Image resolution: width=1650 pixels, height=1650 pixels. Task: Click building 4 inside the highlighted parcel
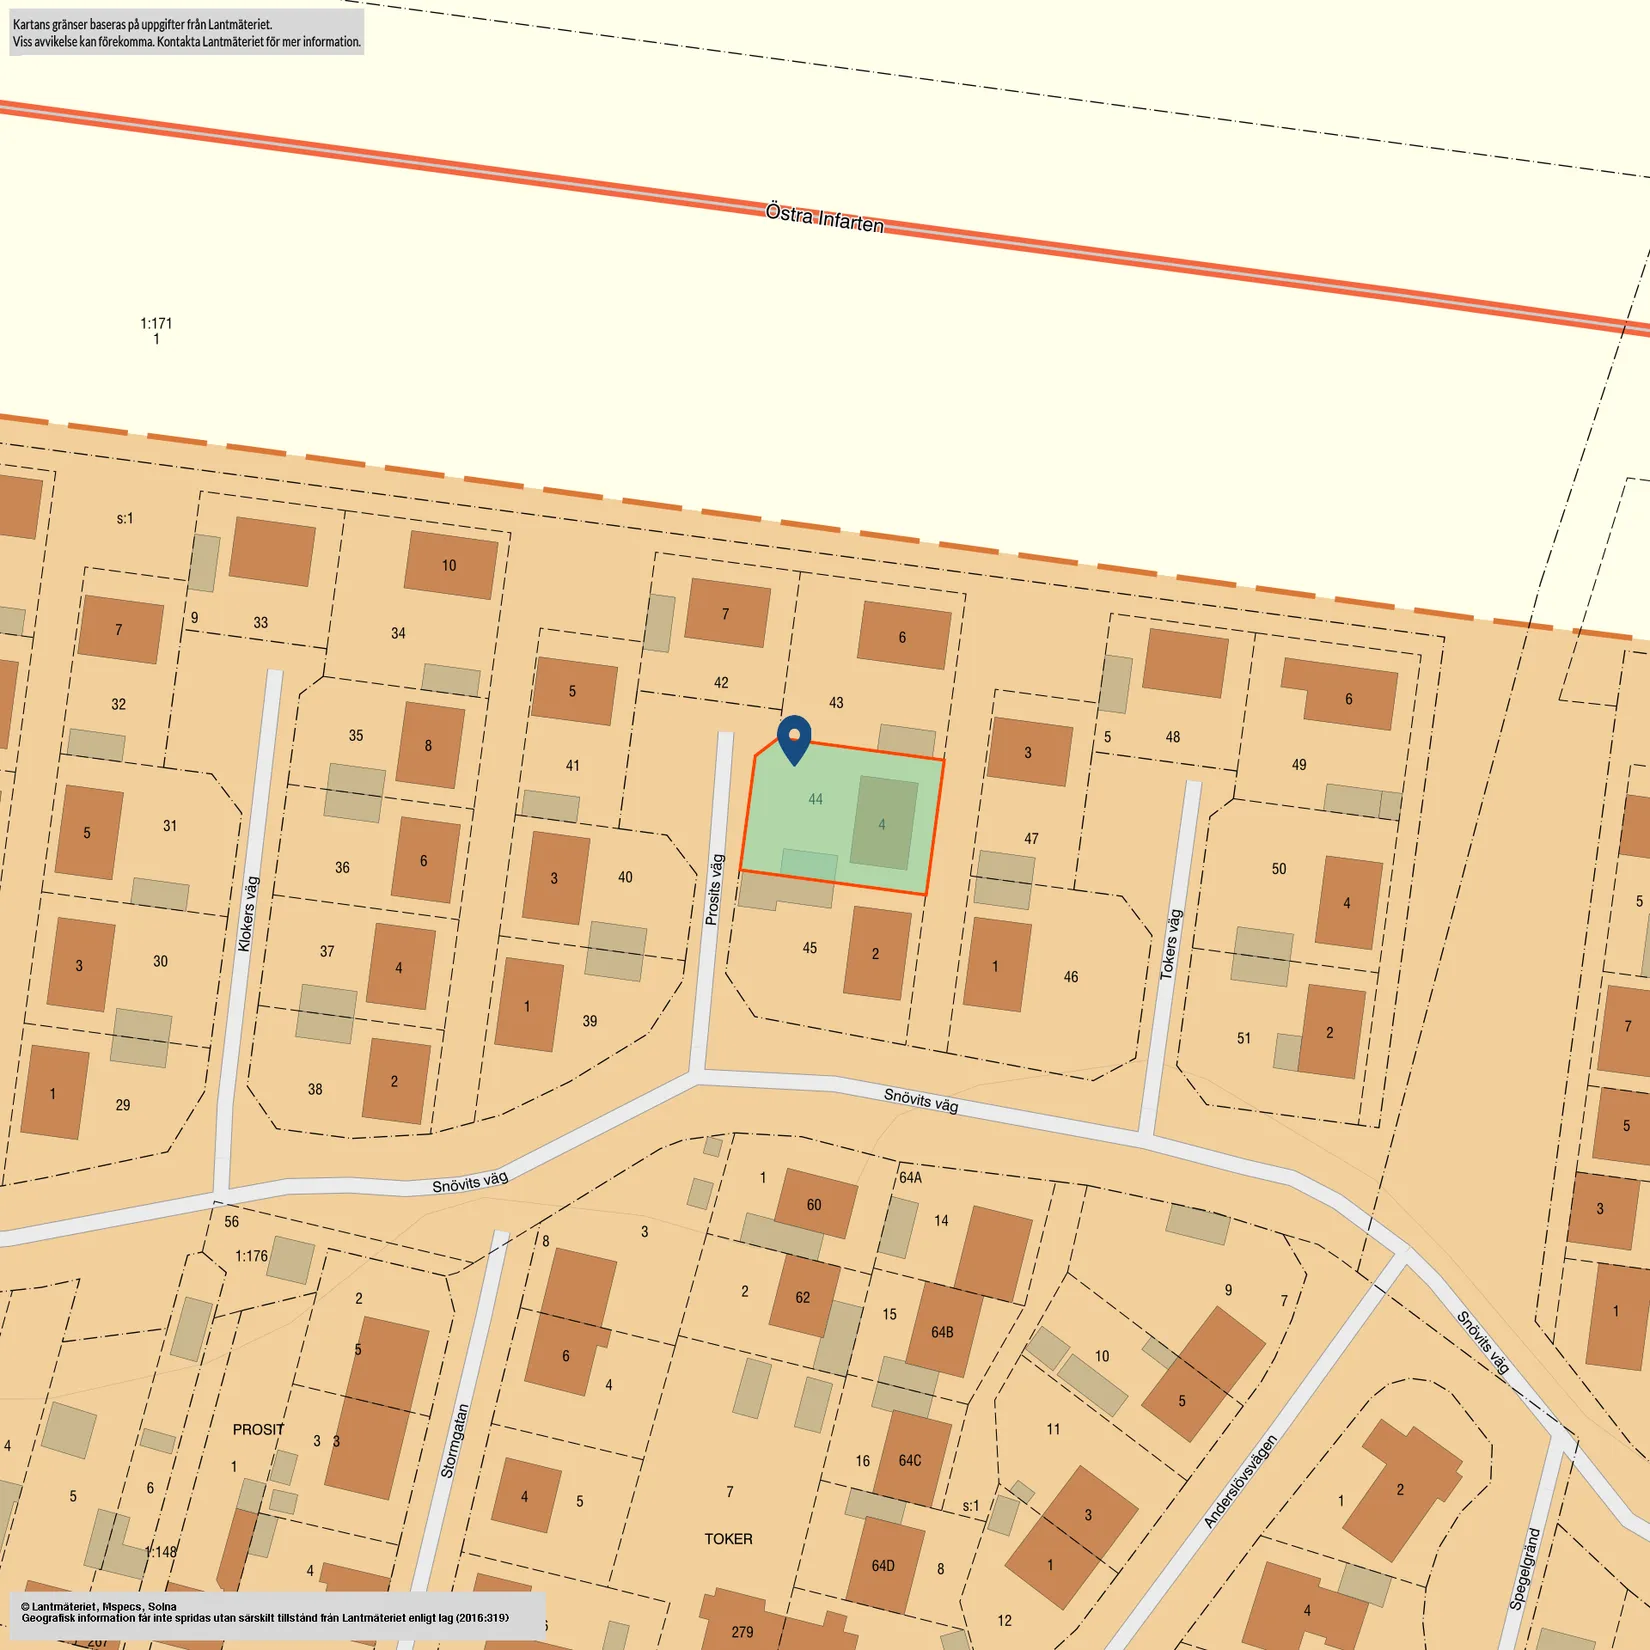[884, 823]
